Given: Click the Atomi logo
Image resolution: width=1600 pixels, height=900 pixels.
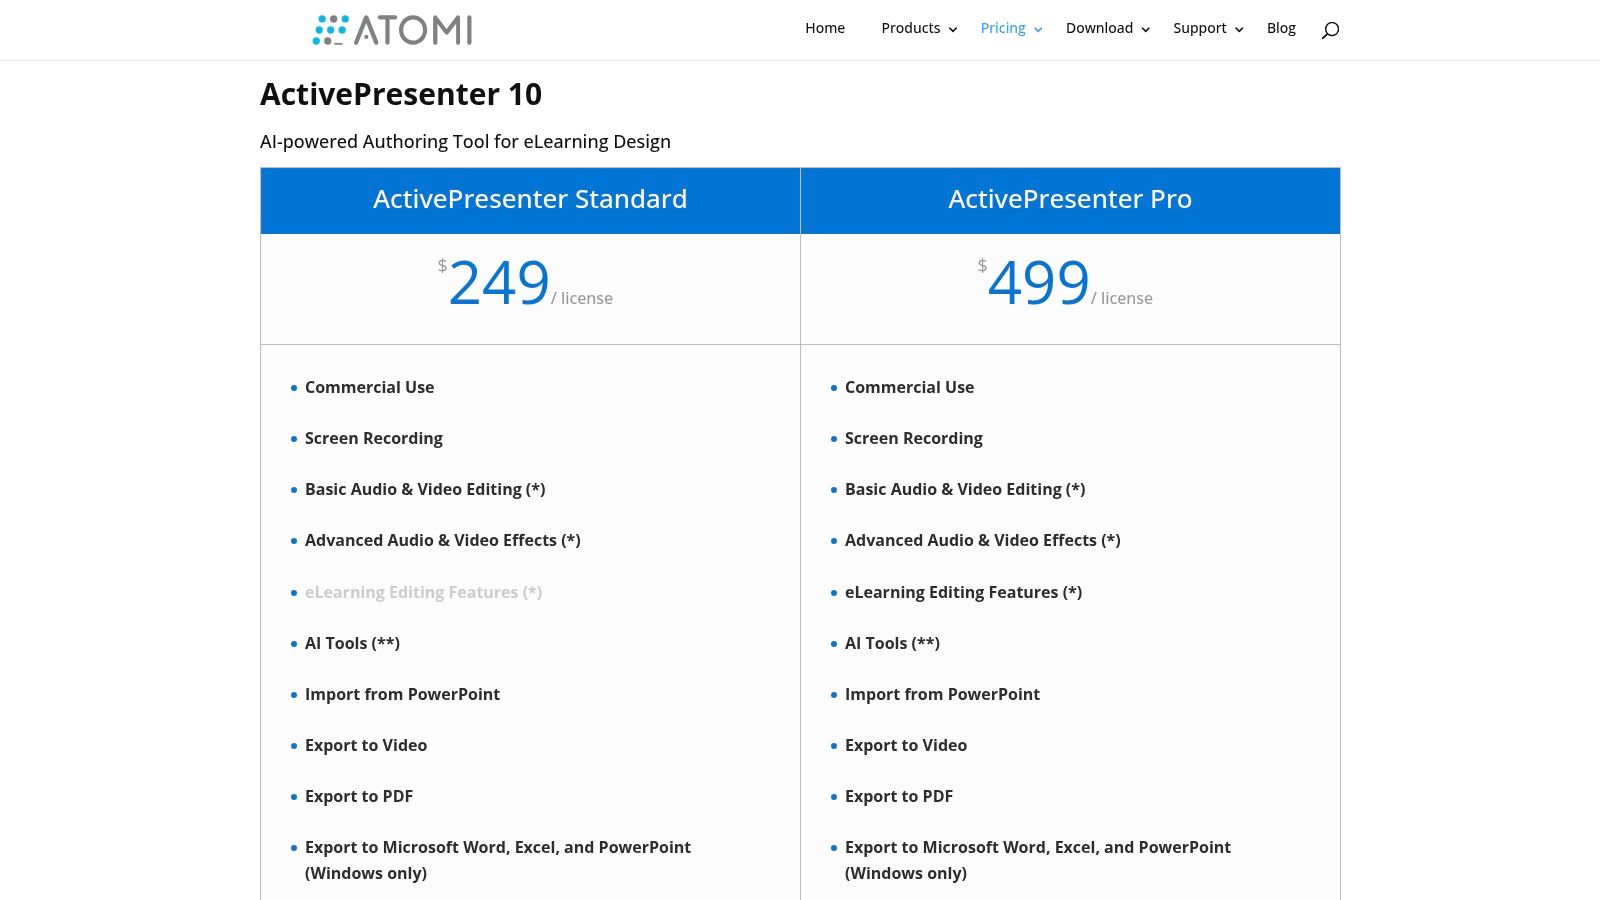Looking at the screenshot, I should point(391,29).
